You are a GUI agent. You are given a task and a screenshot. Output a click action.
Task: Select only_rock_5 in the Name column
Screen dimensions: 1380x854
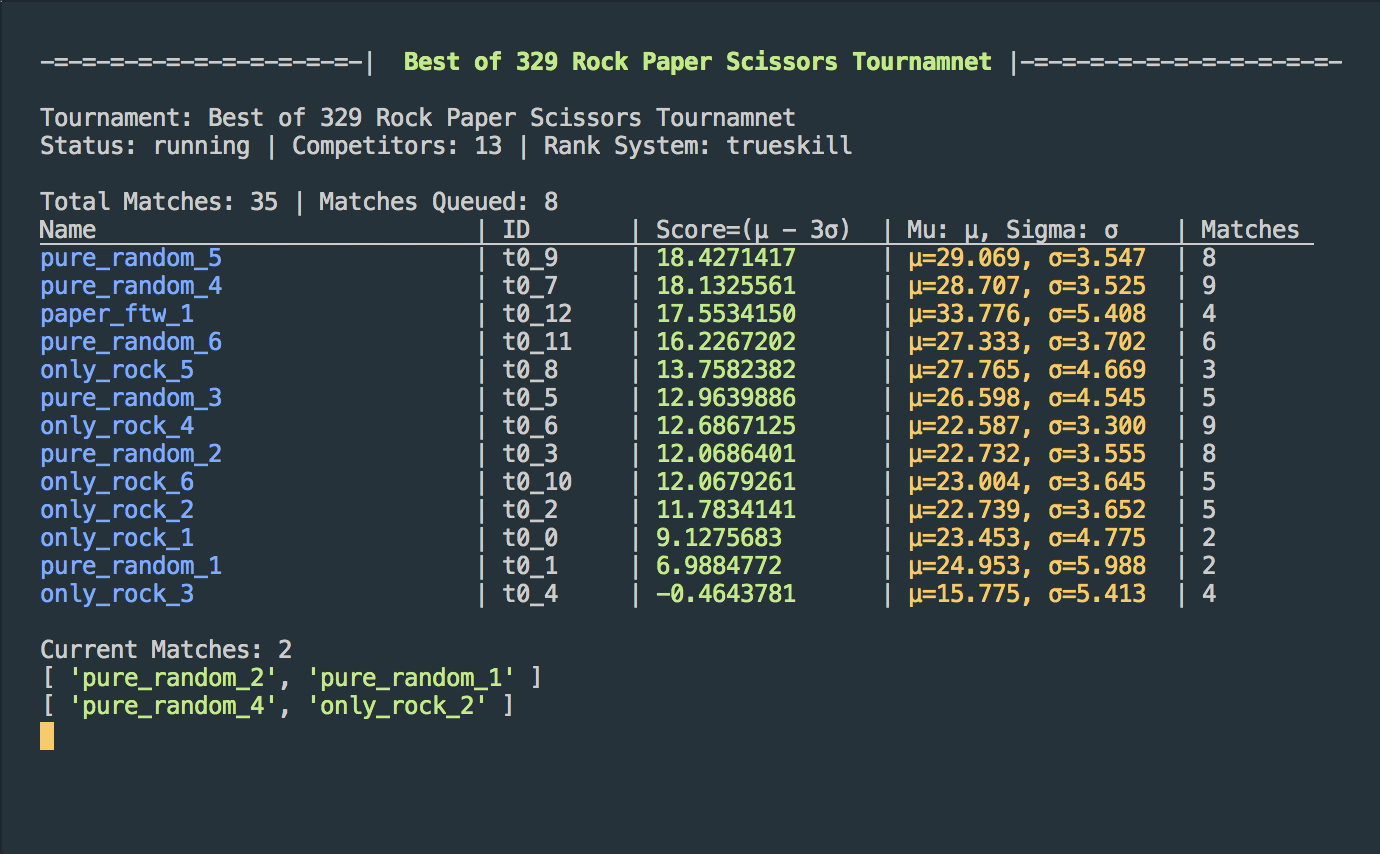coord(117,370)
